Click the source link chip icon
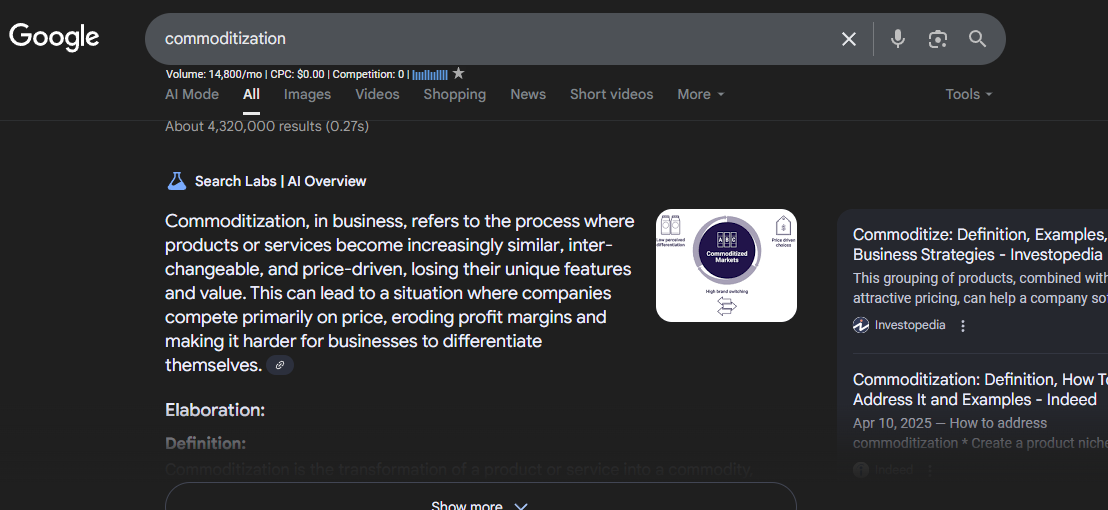This screenshot has width=1108, height=510. (x=280, y=366)
